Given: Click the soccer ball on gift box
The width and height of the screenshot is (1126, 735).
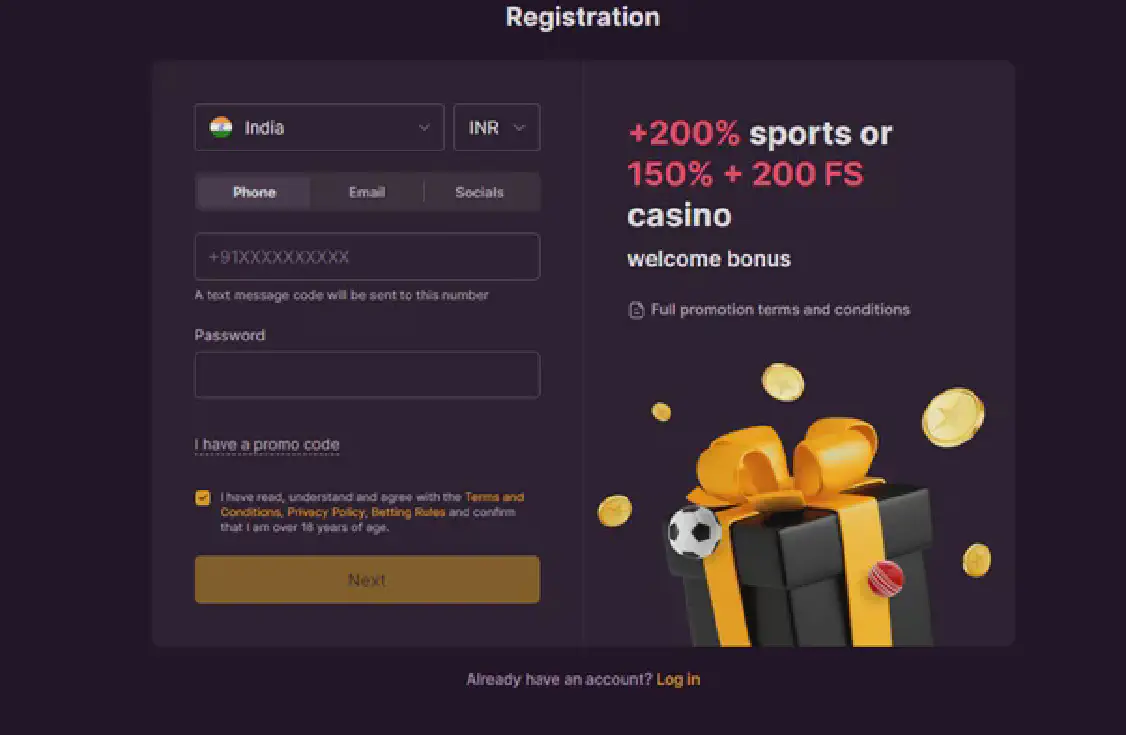Looking at the screenshot, I should tap(694, 531).
